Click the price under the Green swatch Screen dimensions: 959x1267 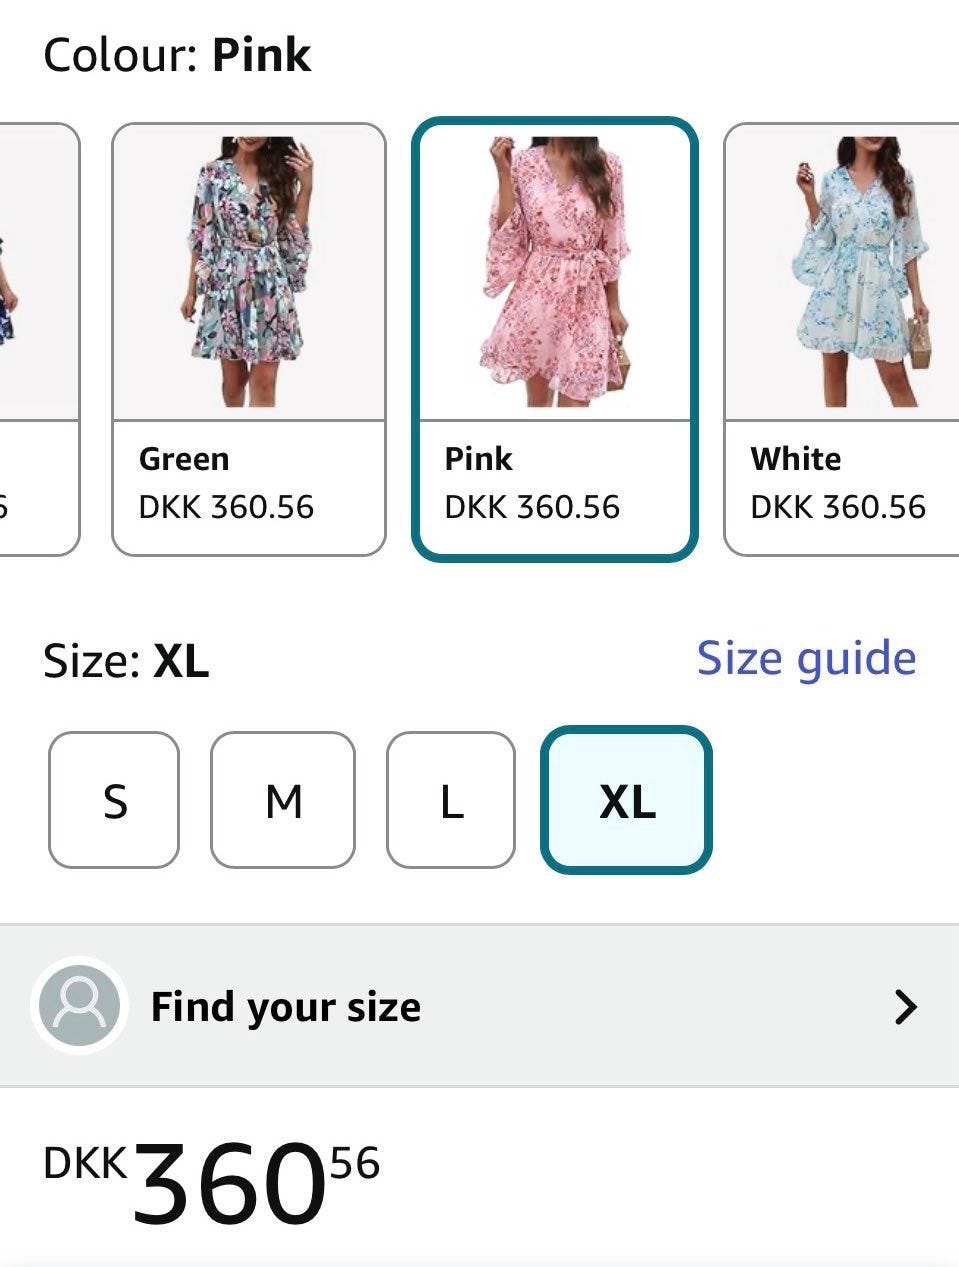click(x=226, y=507)
